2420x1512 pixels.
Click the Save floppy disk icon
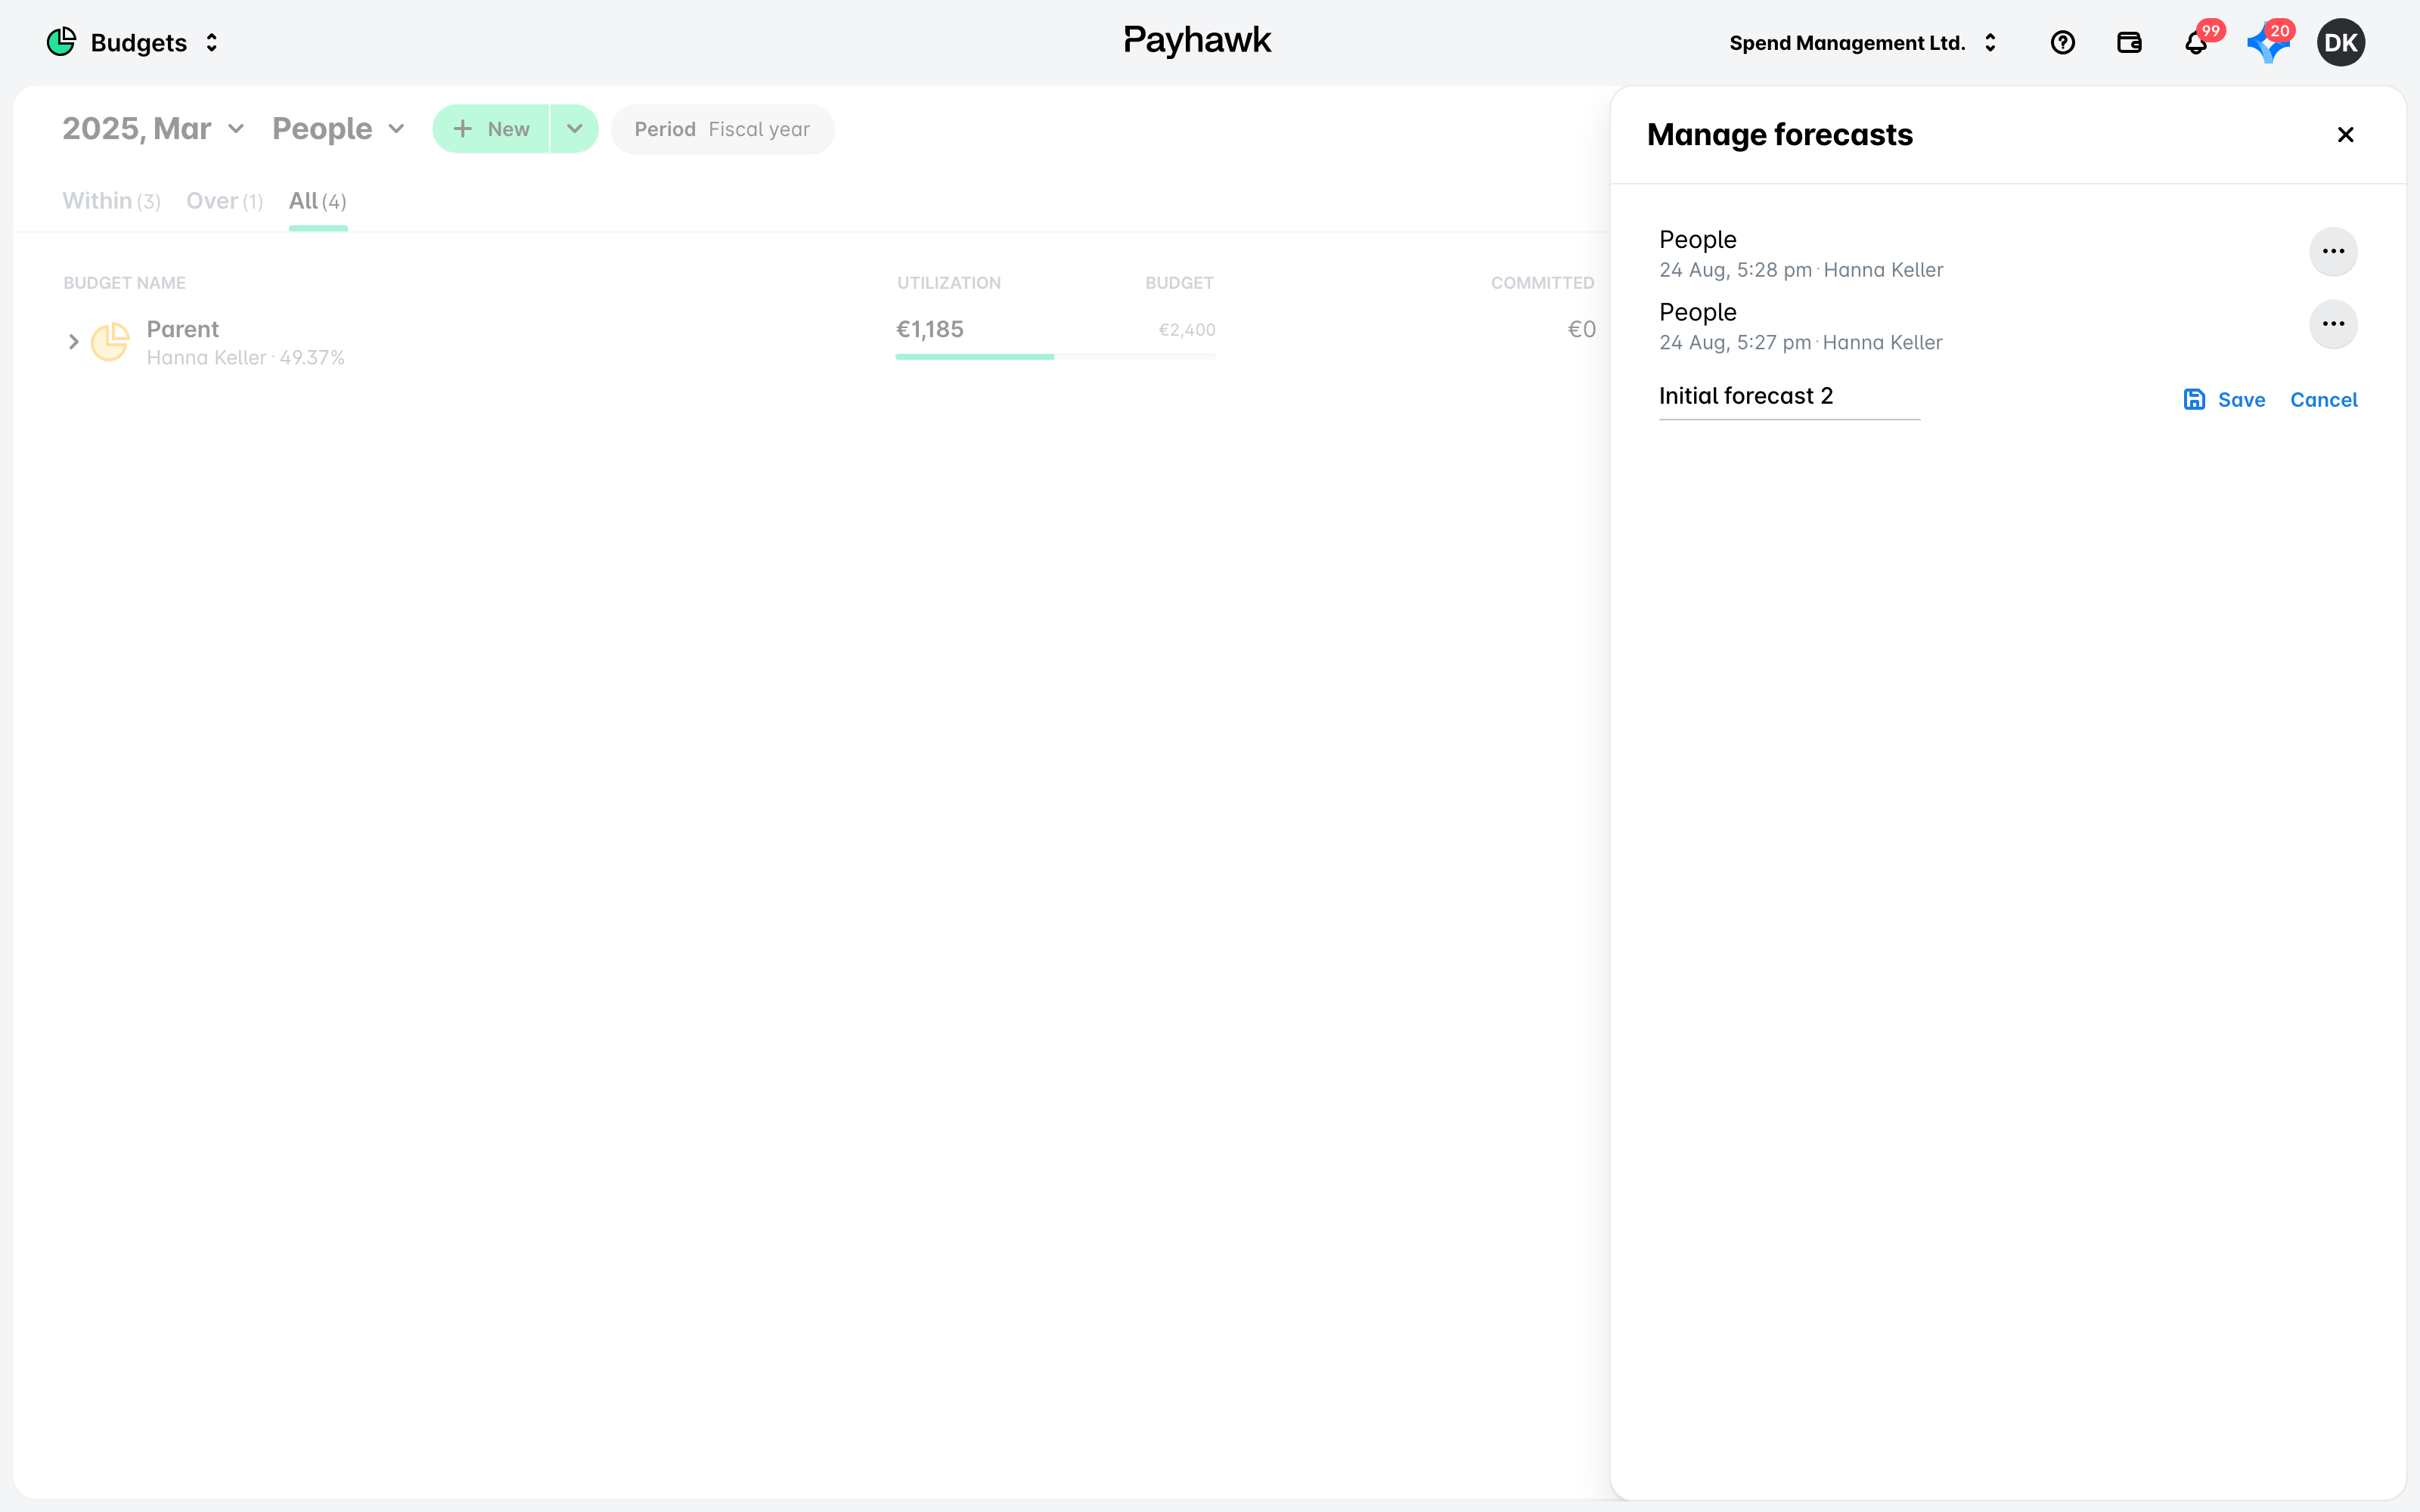[2194, 400]
